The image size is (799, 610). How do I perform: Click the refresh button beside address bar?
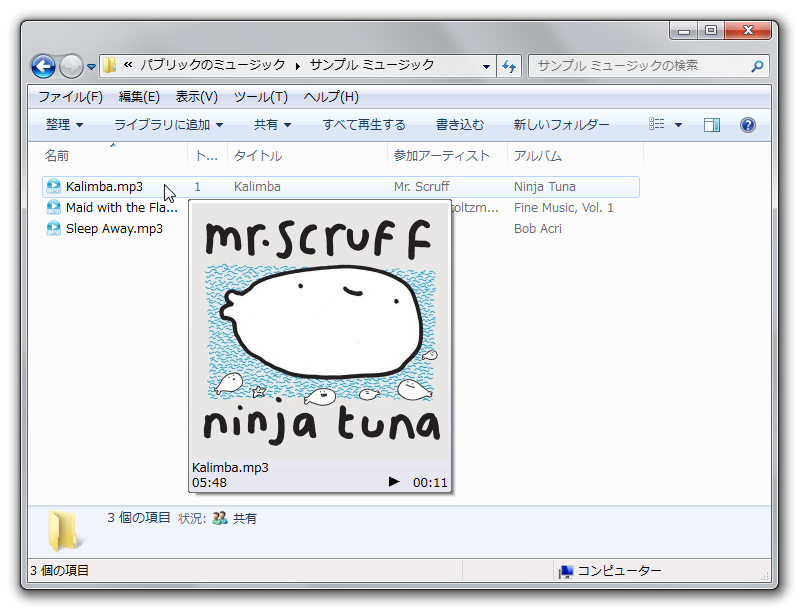click(x=509, y=66)
